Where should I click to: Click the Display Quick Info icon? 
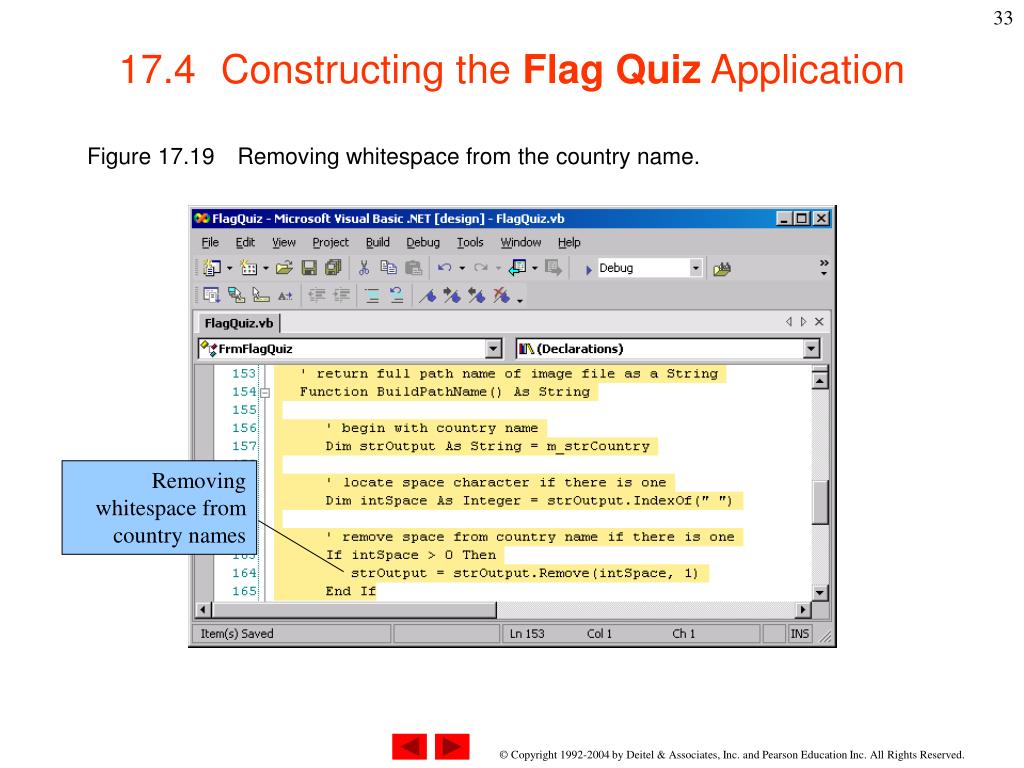coord(261,296)
